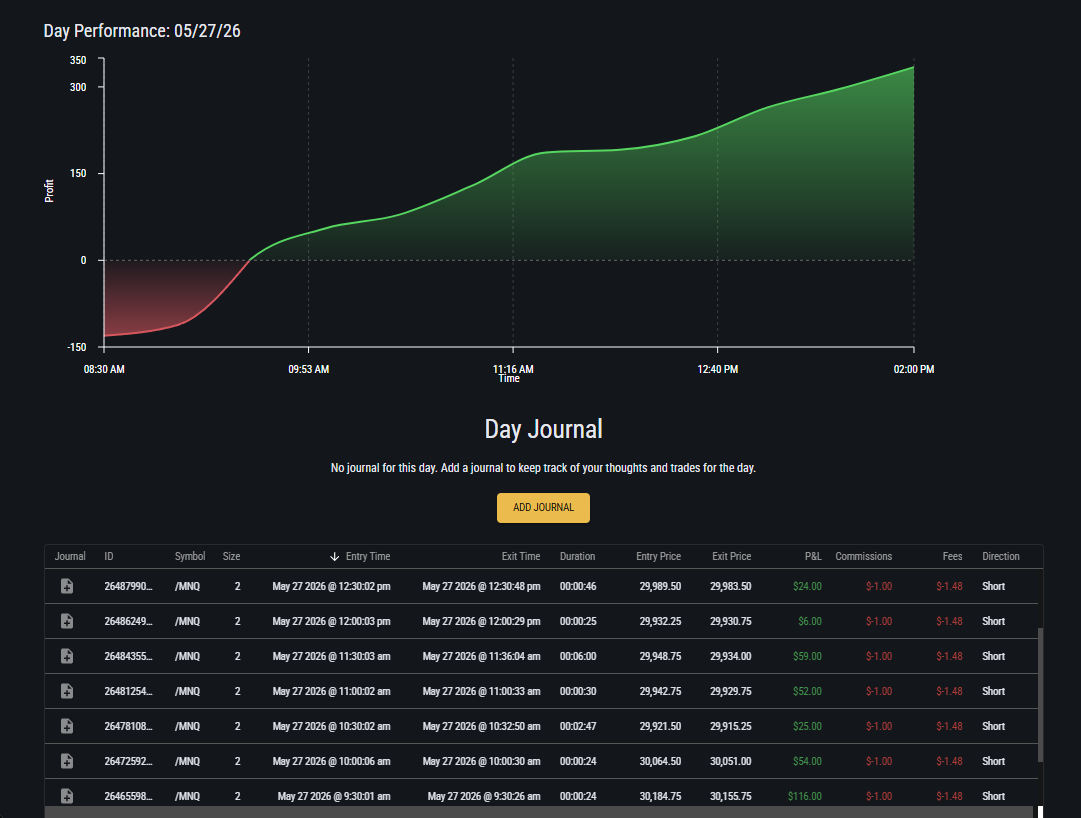This screenshot has height=818, width=1081.
Task: Sort by Exit Price column header
Action: point(731,556)
